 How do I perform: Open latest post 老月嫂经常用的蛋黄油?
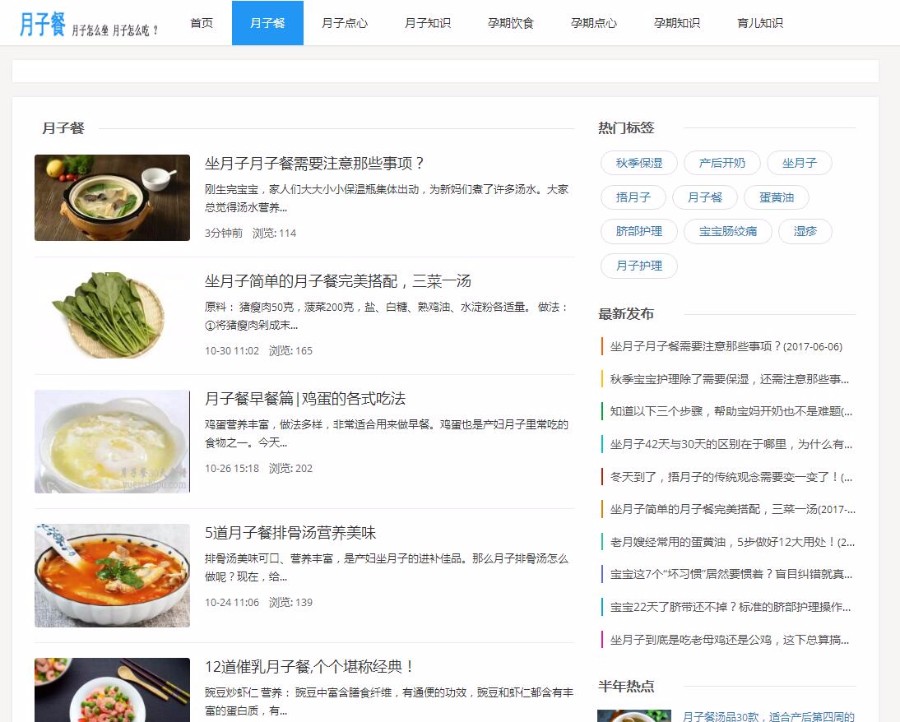732,542
